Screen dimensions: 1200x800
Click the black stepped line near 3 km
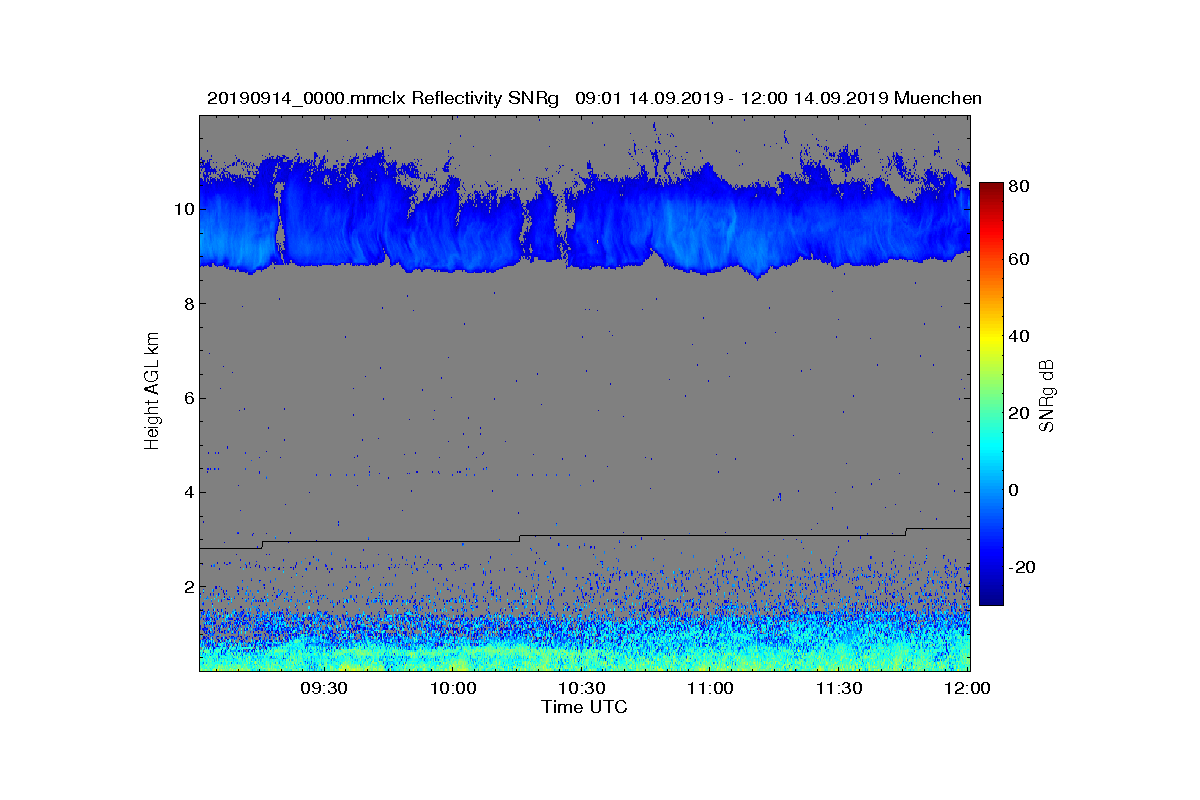tap(584, 536)
